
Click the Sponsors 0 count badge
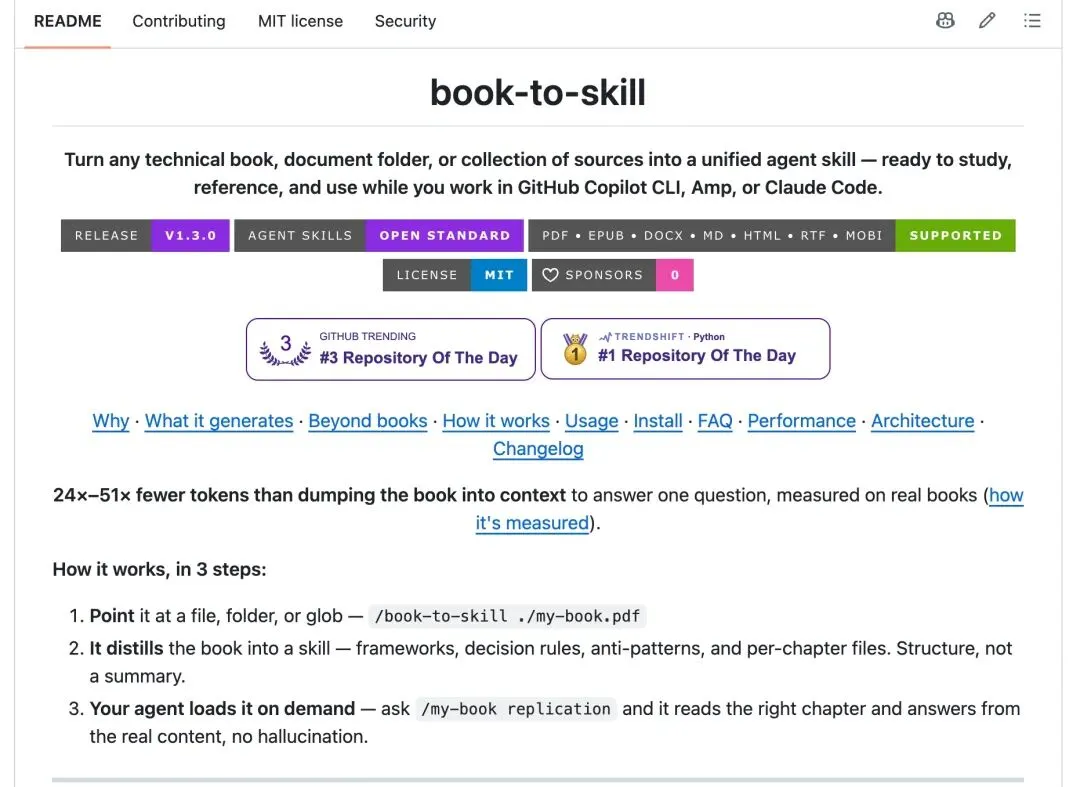612,275
